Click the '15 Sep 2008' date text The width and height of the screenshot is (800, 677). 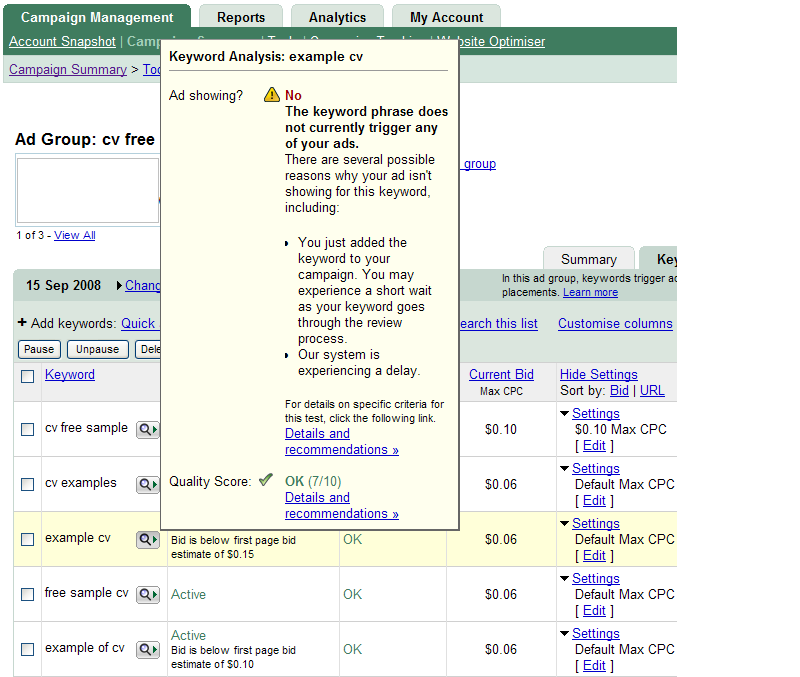point(64,285)
